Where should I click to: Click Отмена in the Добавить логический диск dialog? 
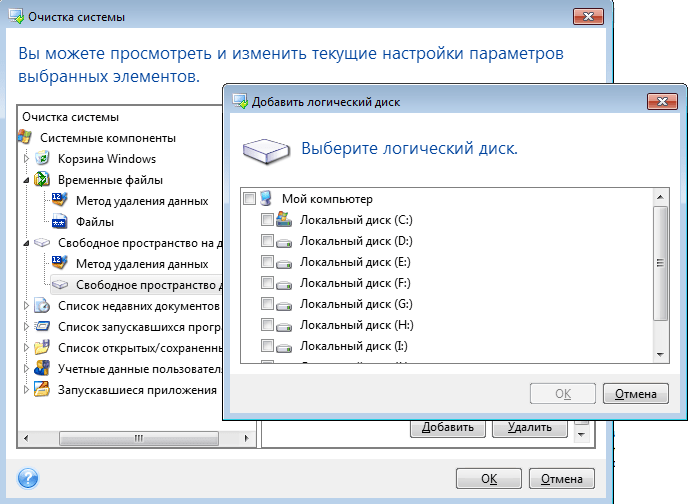pos(636,393)
